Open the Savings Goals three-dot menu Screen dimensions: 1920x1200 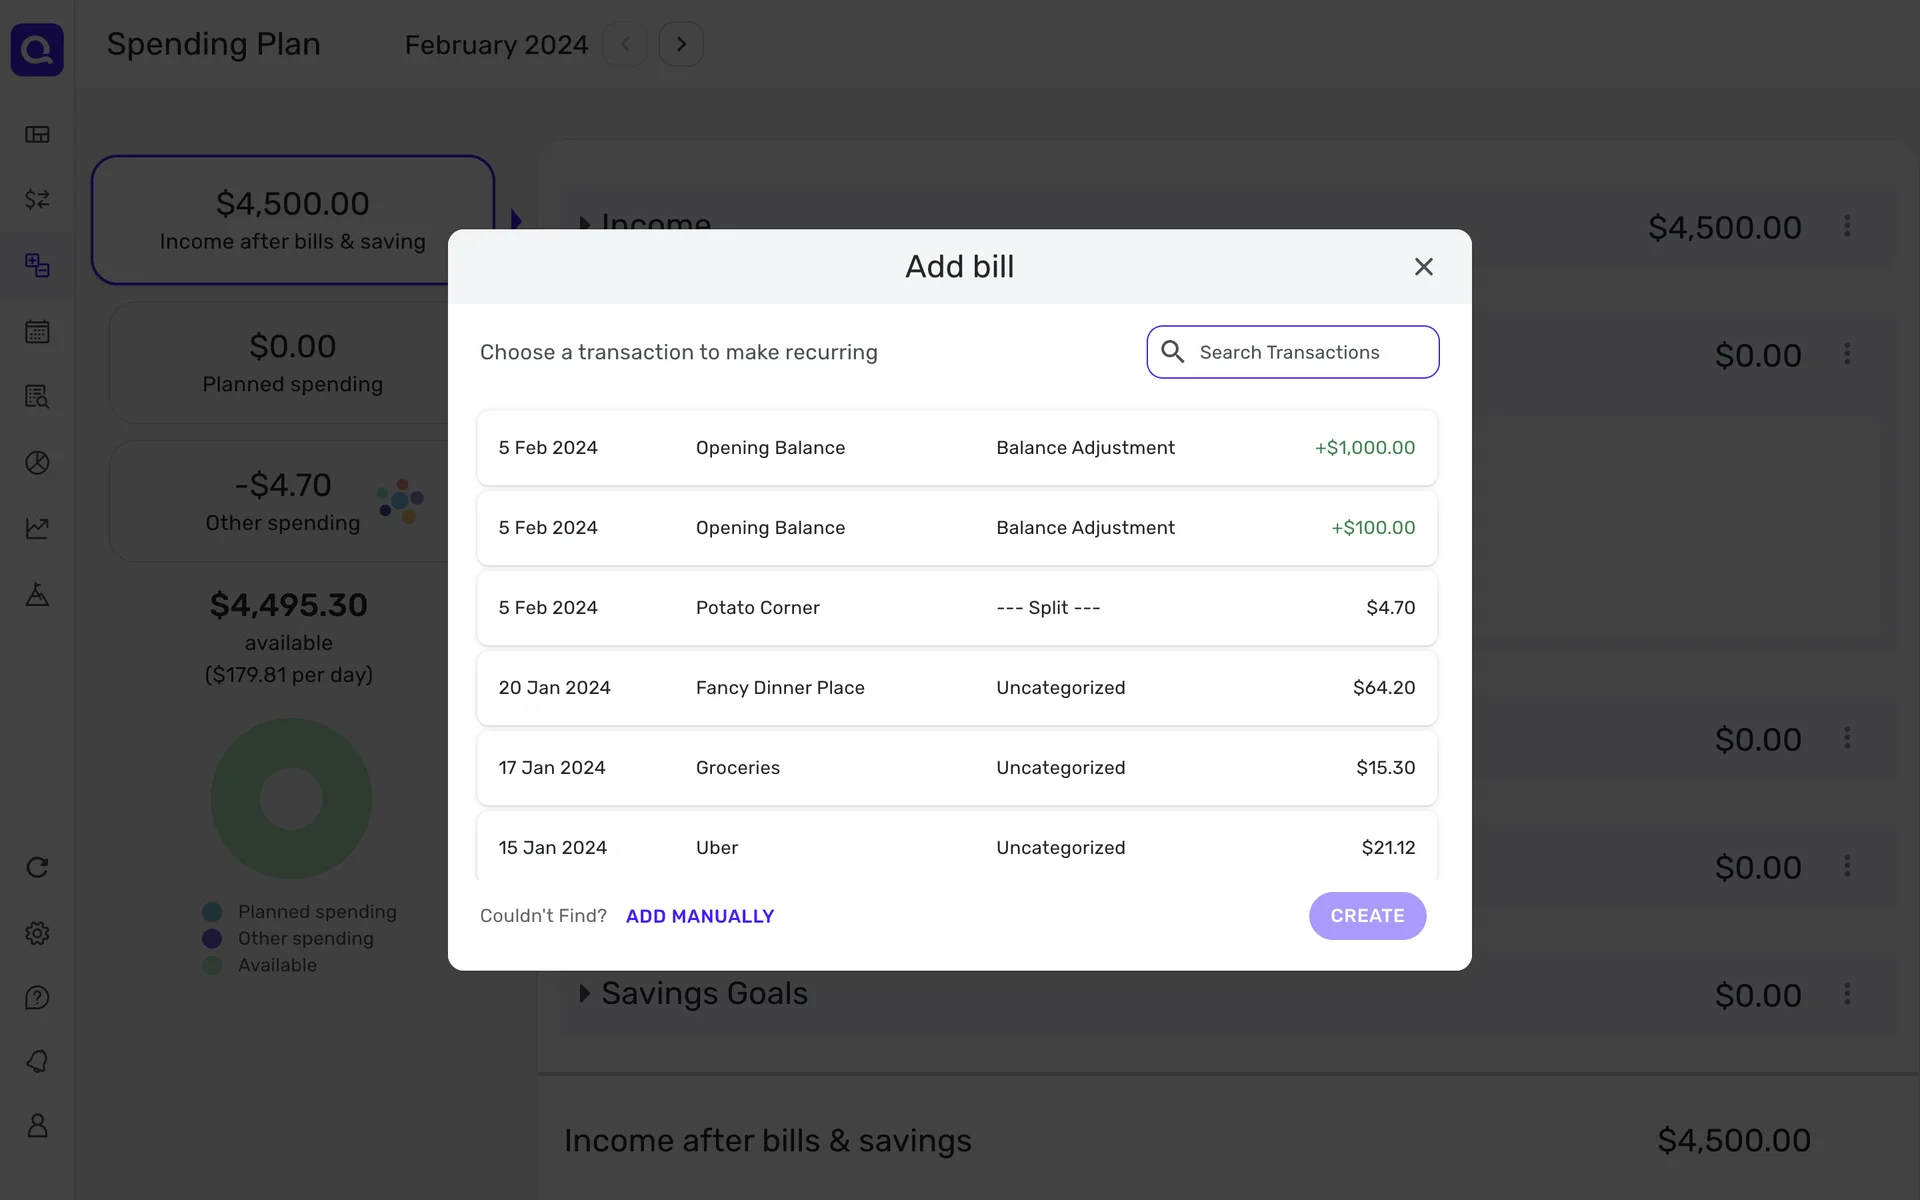click(1846, 994)
